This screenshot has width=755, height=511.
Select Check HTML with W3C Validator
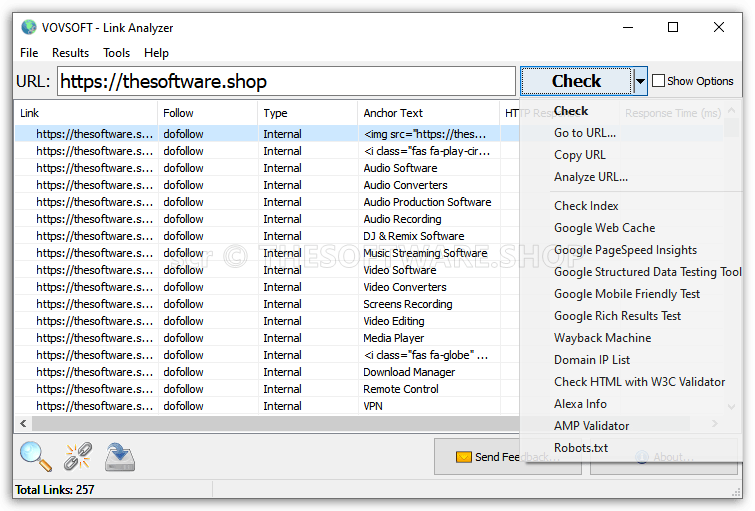click(639, 382)
